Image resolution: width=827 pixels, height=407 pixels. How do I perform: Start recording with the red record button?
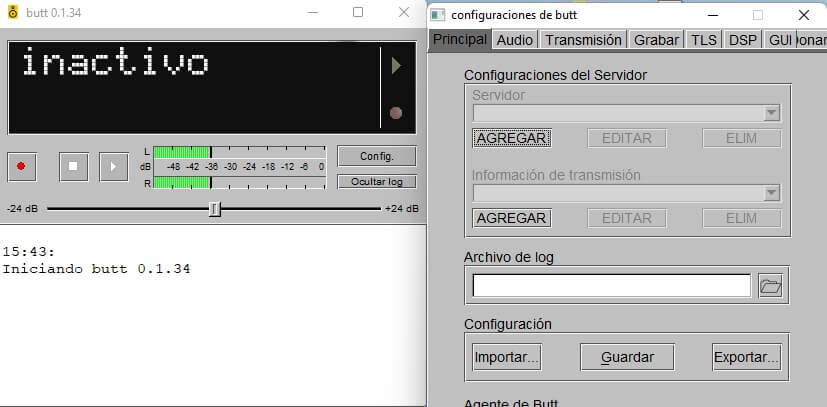[22, 167]
